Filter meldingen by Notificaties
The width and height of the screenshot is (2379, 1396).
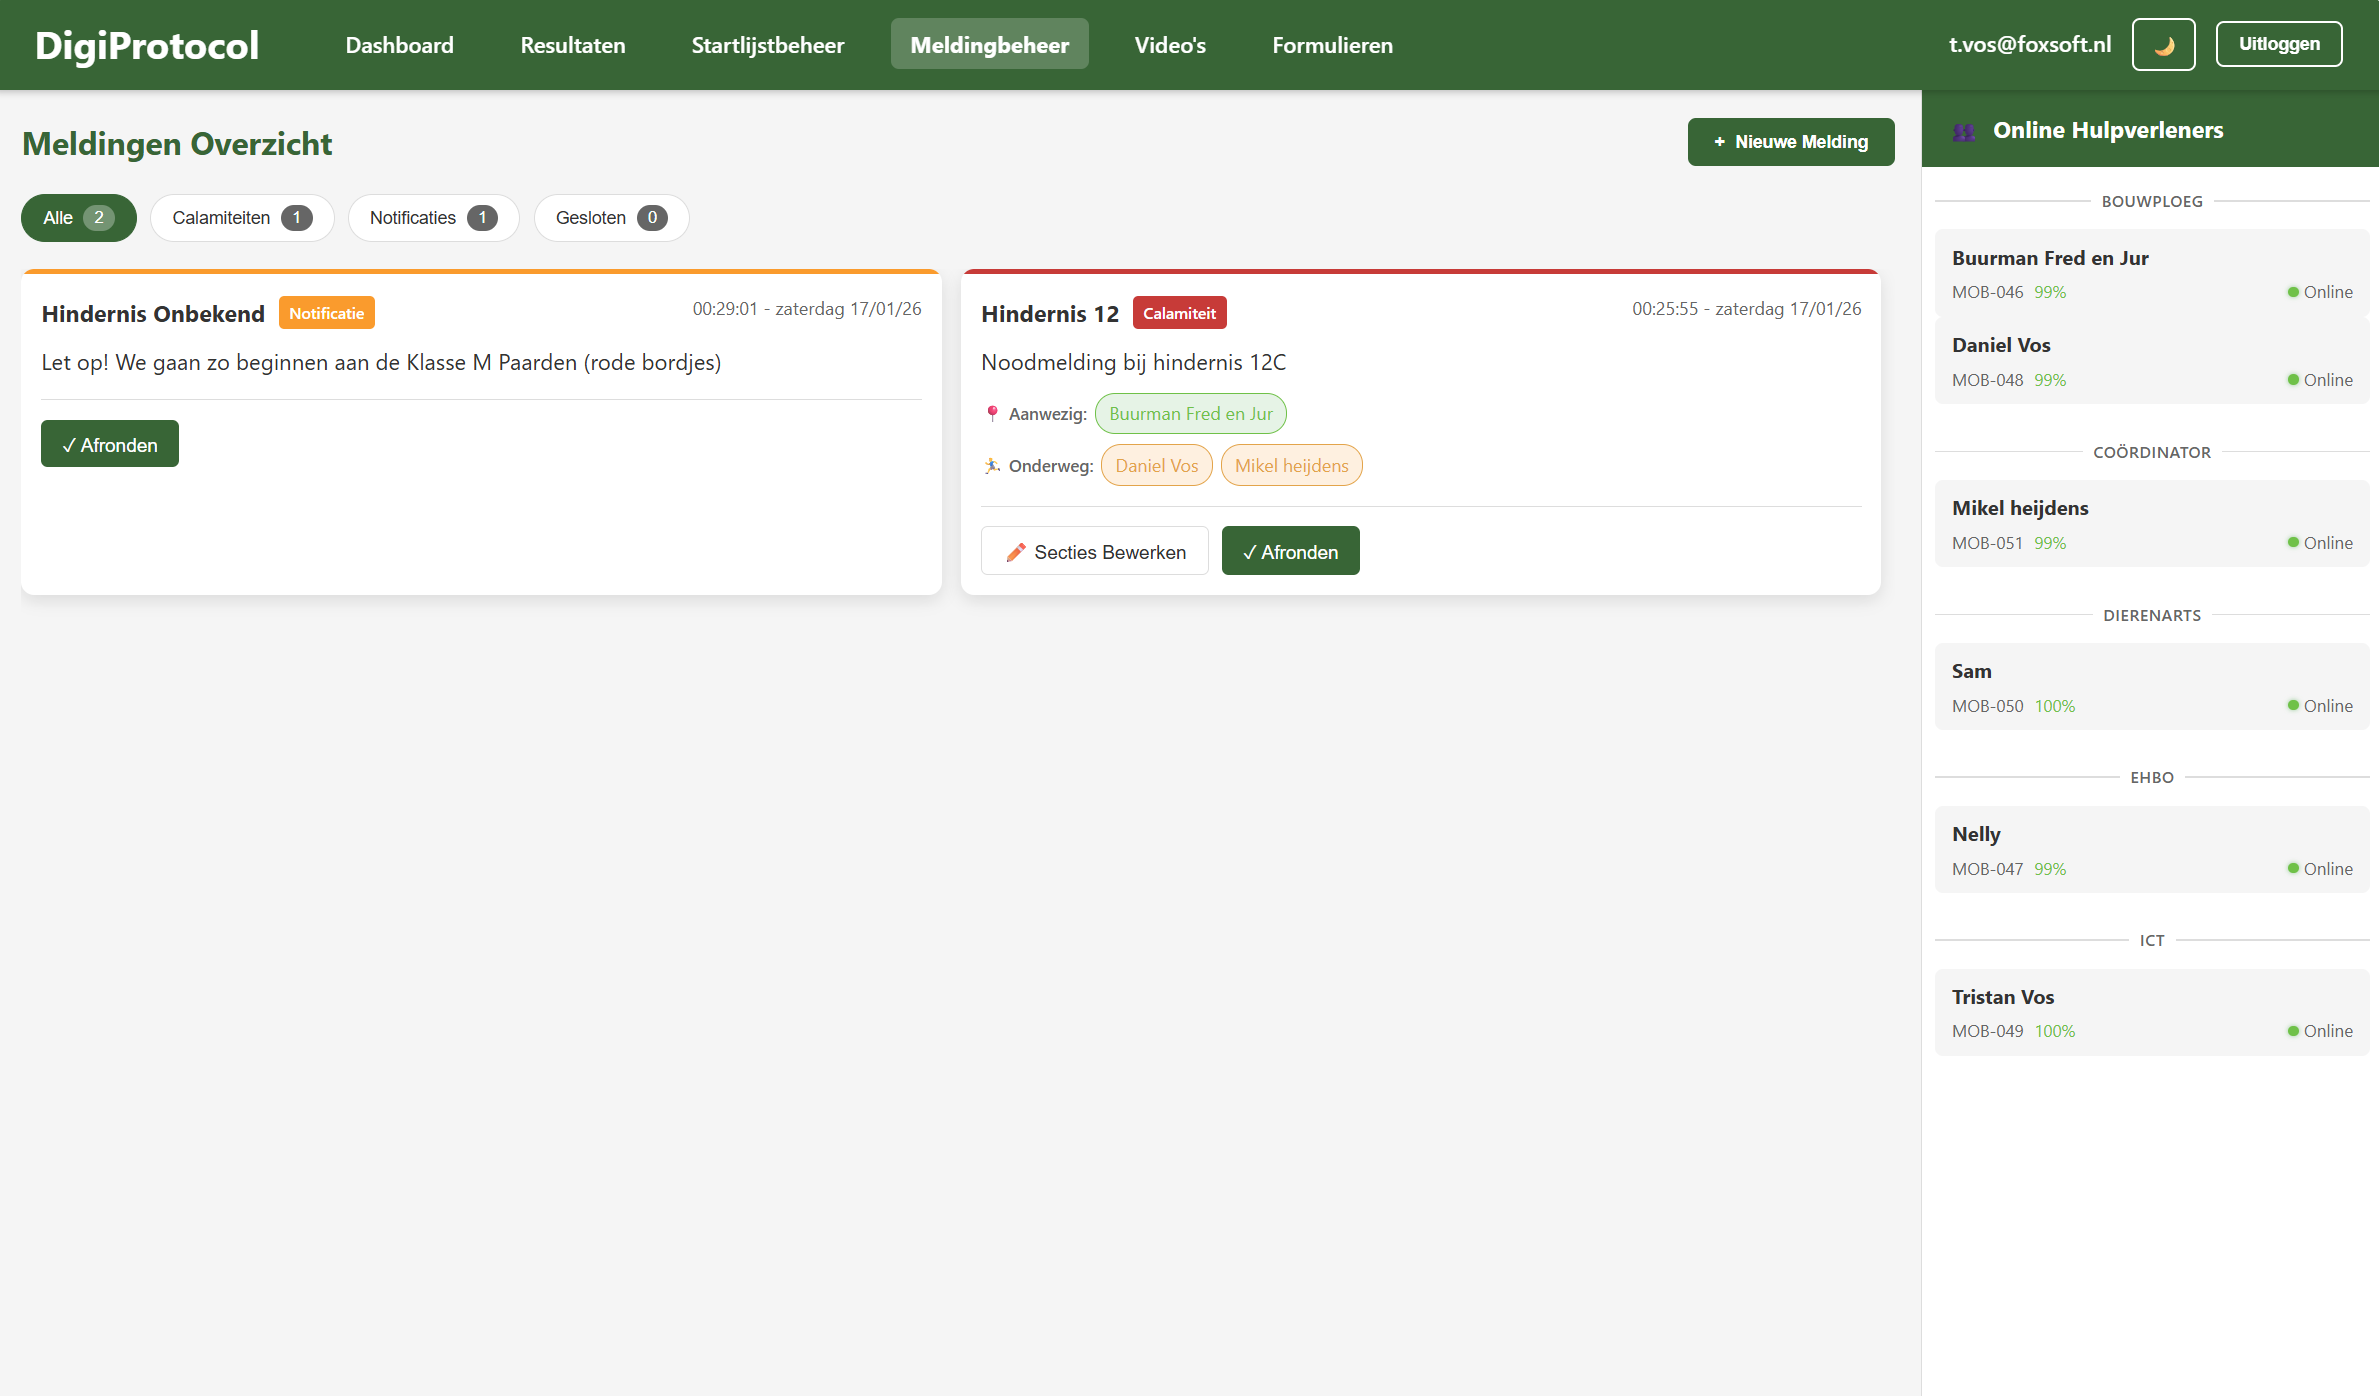coord(432,218)
